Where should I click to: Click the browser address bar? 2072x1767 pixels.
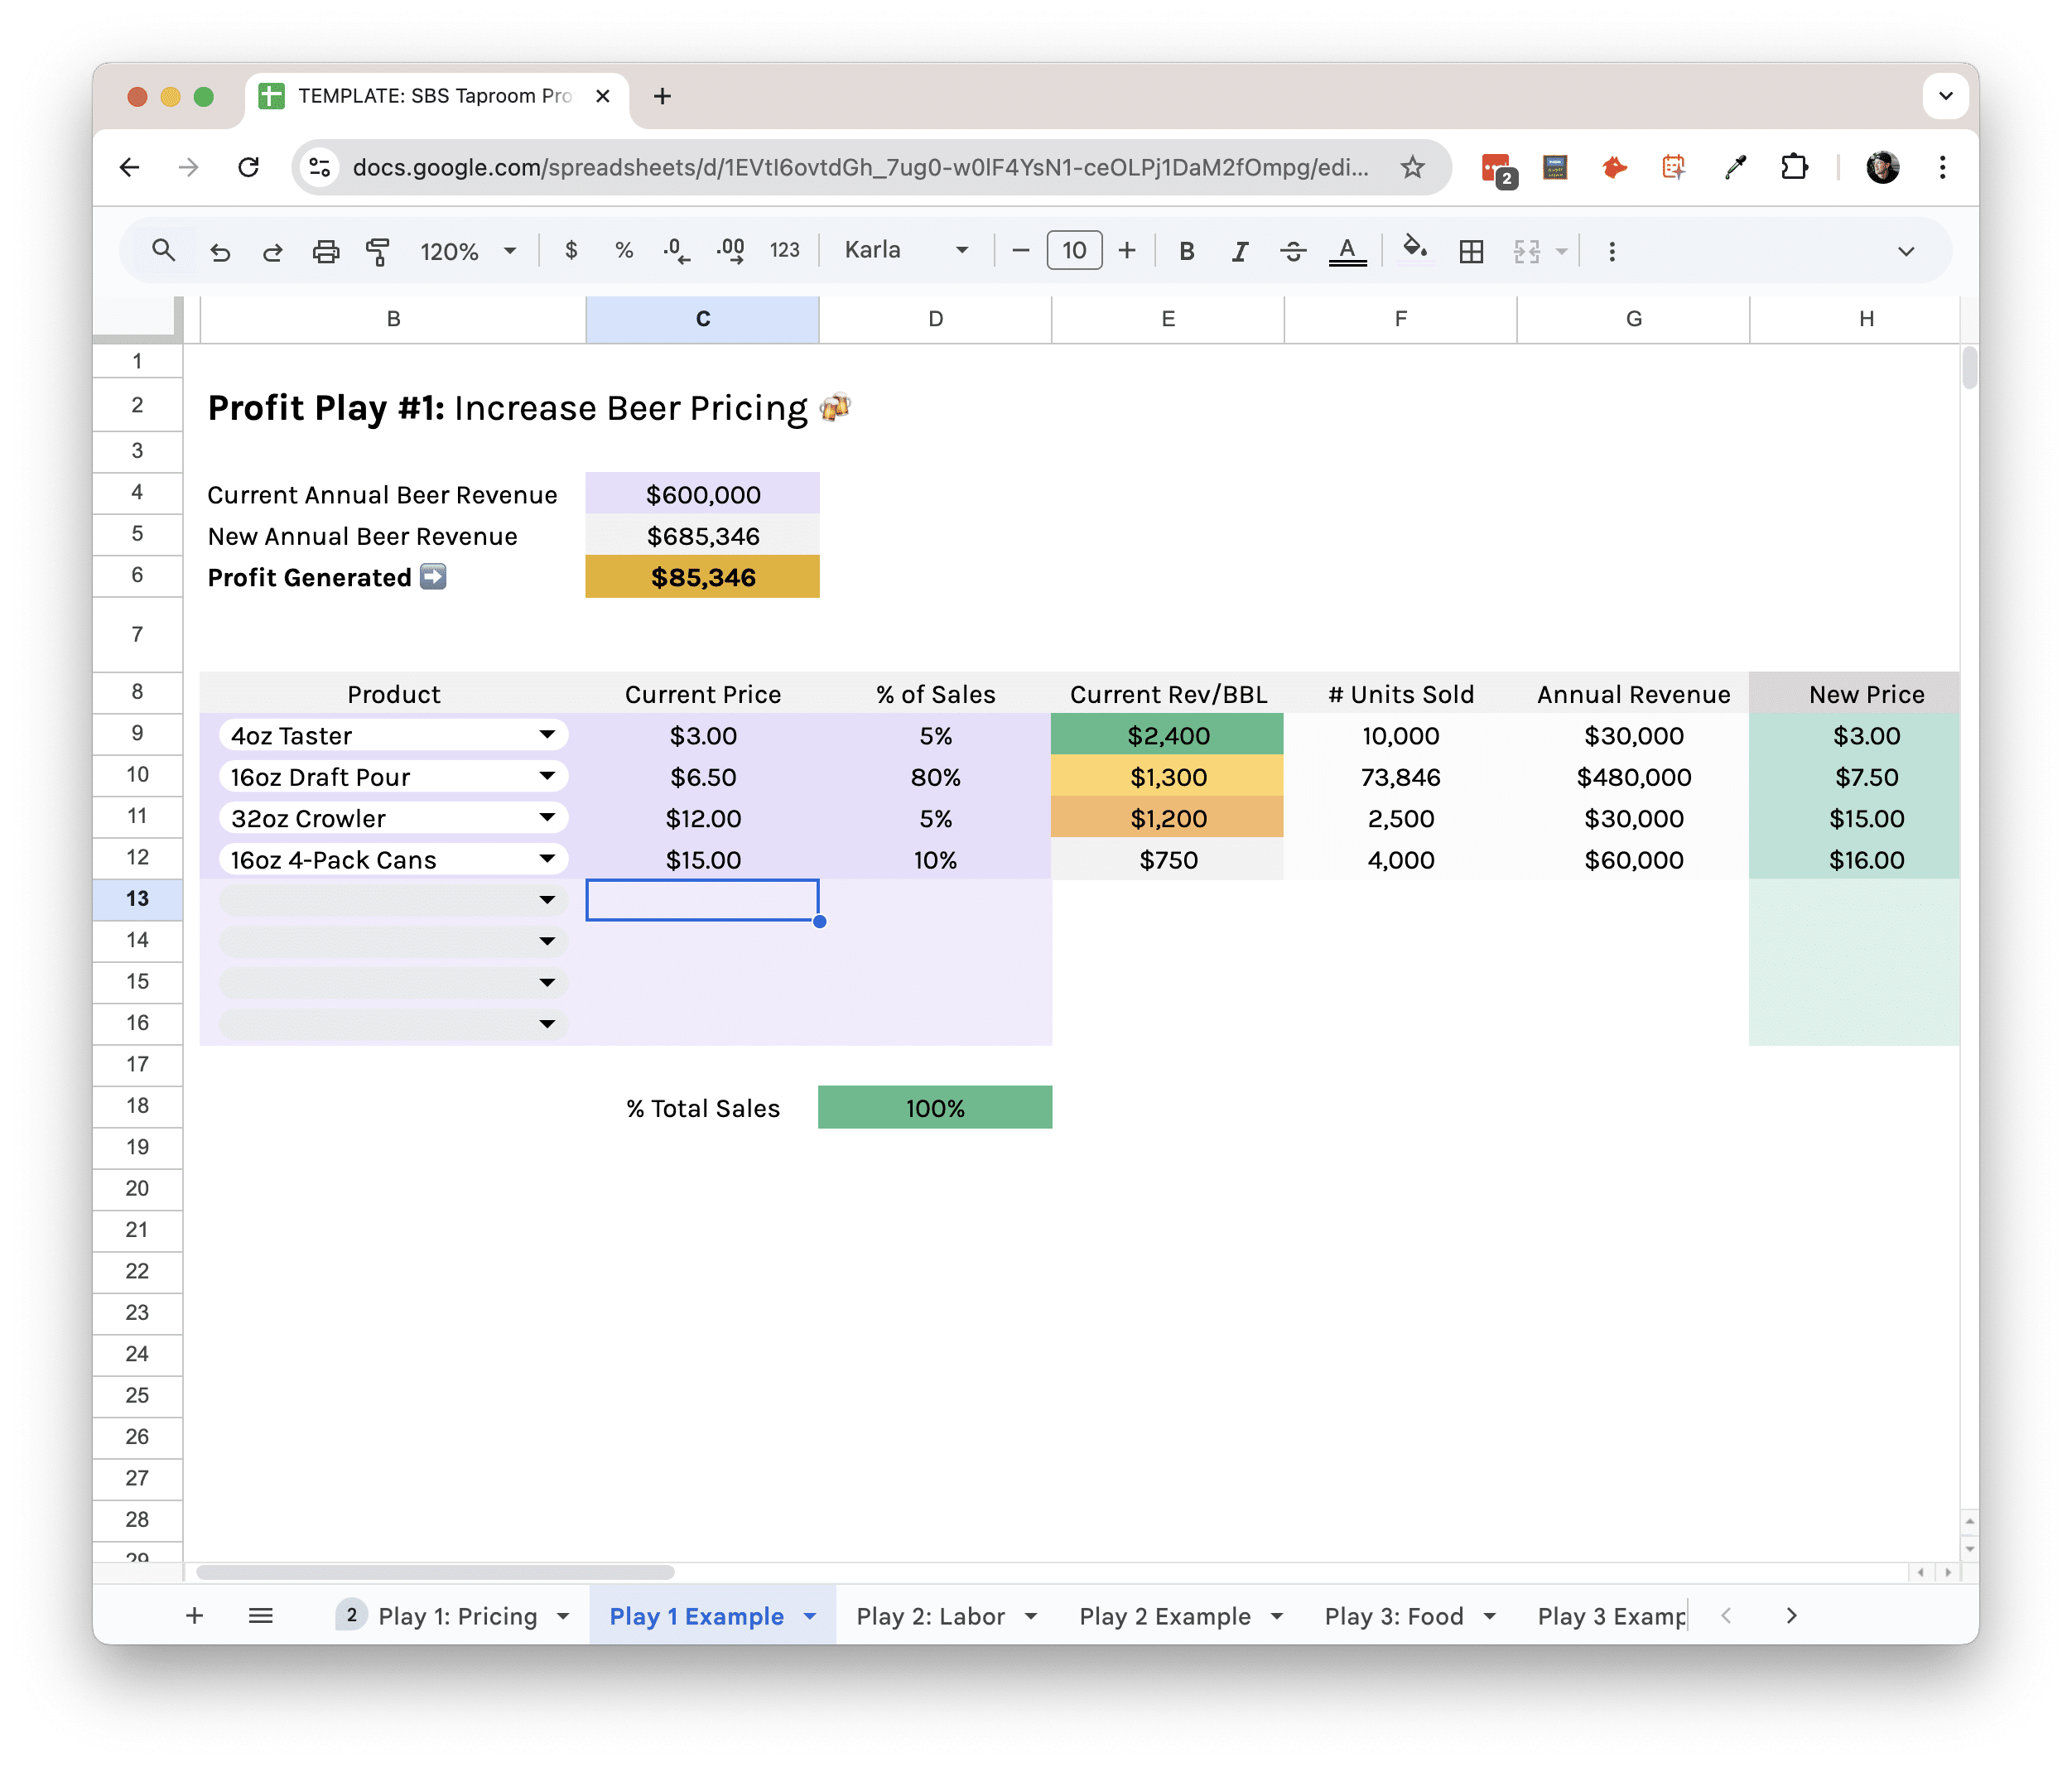click(x=850, y=167)
